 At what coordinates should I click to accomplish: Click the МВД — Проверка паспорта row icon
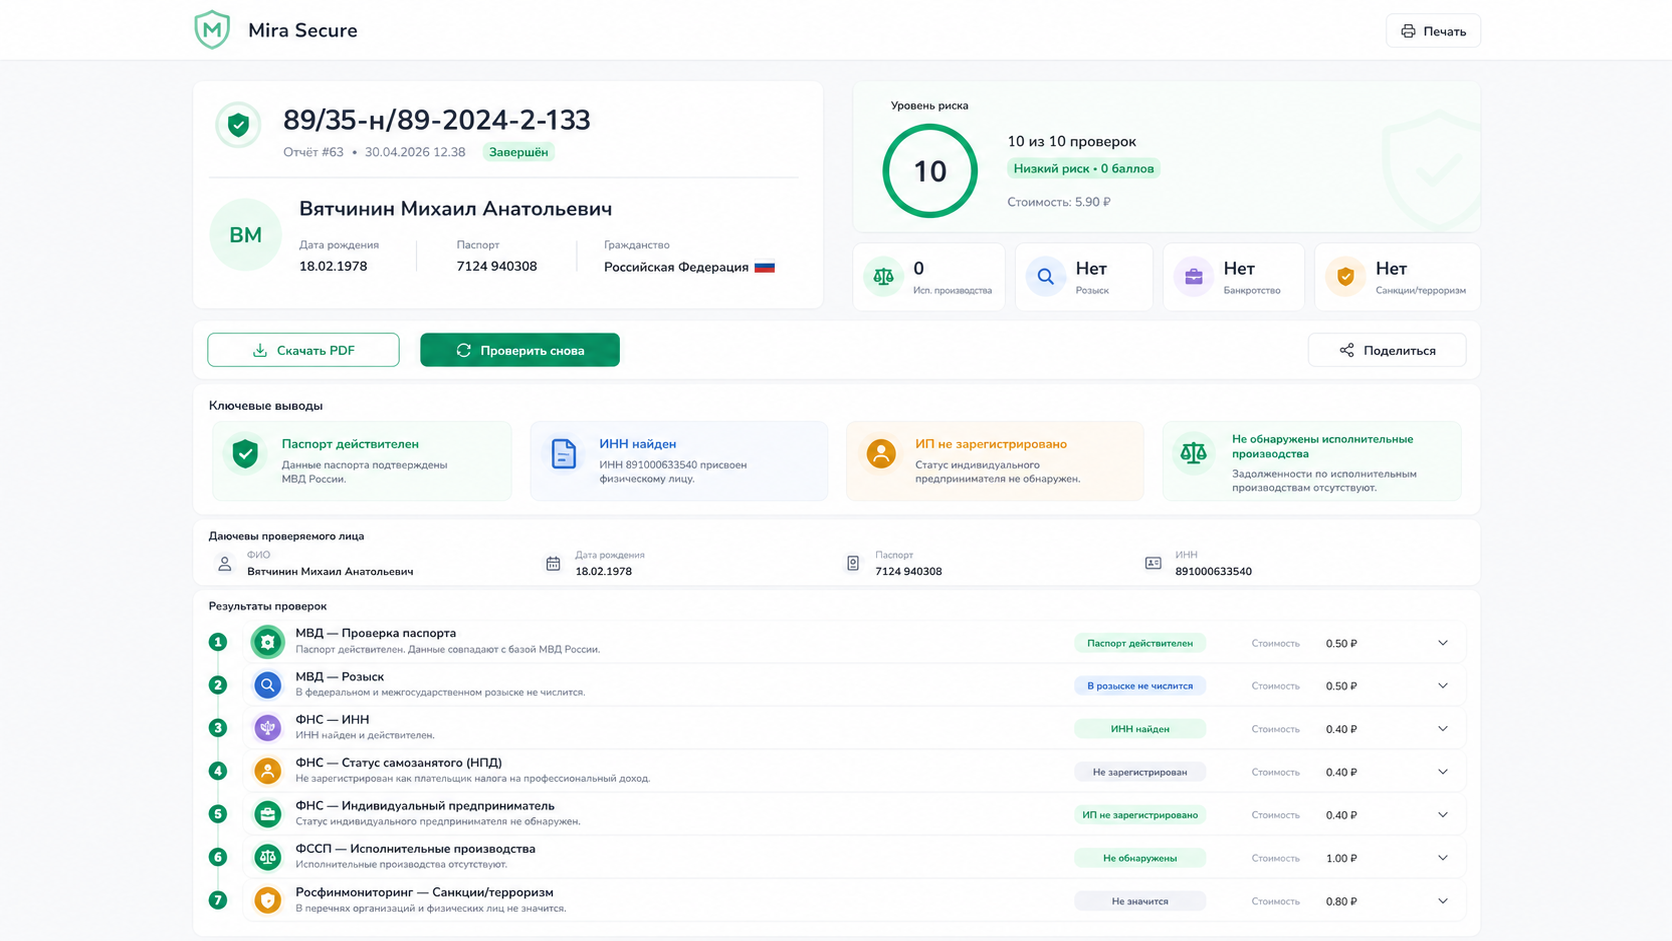click(x=267, y=642)
